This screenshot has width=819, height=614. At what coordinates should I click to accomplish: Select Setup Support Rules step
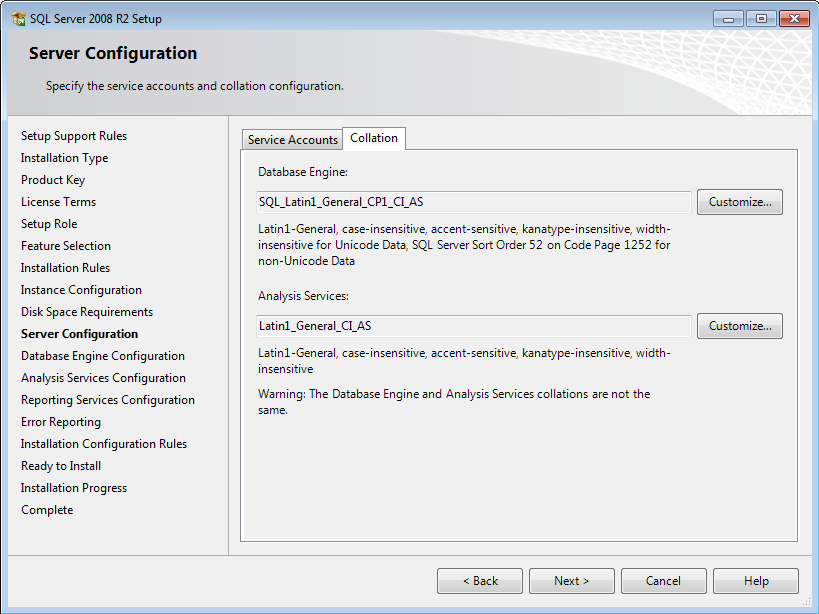[x=74, y=136]
